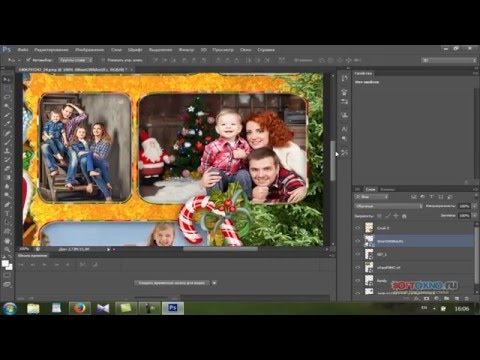Image resolution: width=480 pixels, height=360 pixels.
Task: Open the Filter menu in the menu bar
Action: (186, 50)
